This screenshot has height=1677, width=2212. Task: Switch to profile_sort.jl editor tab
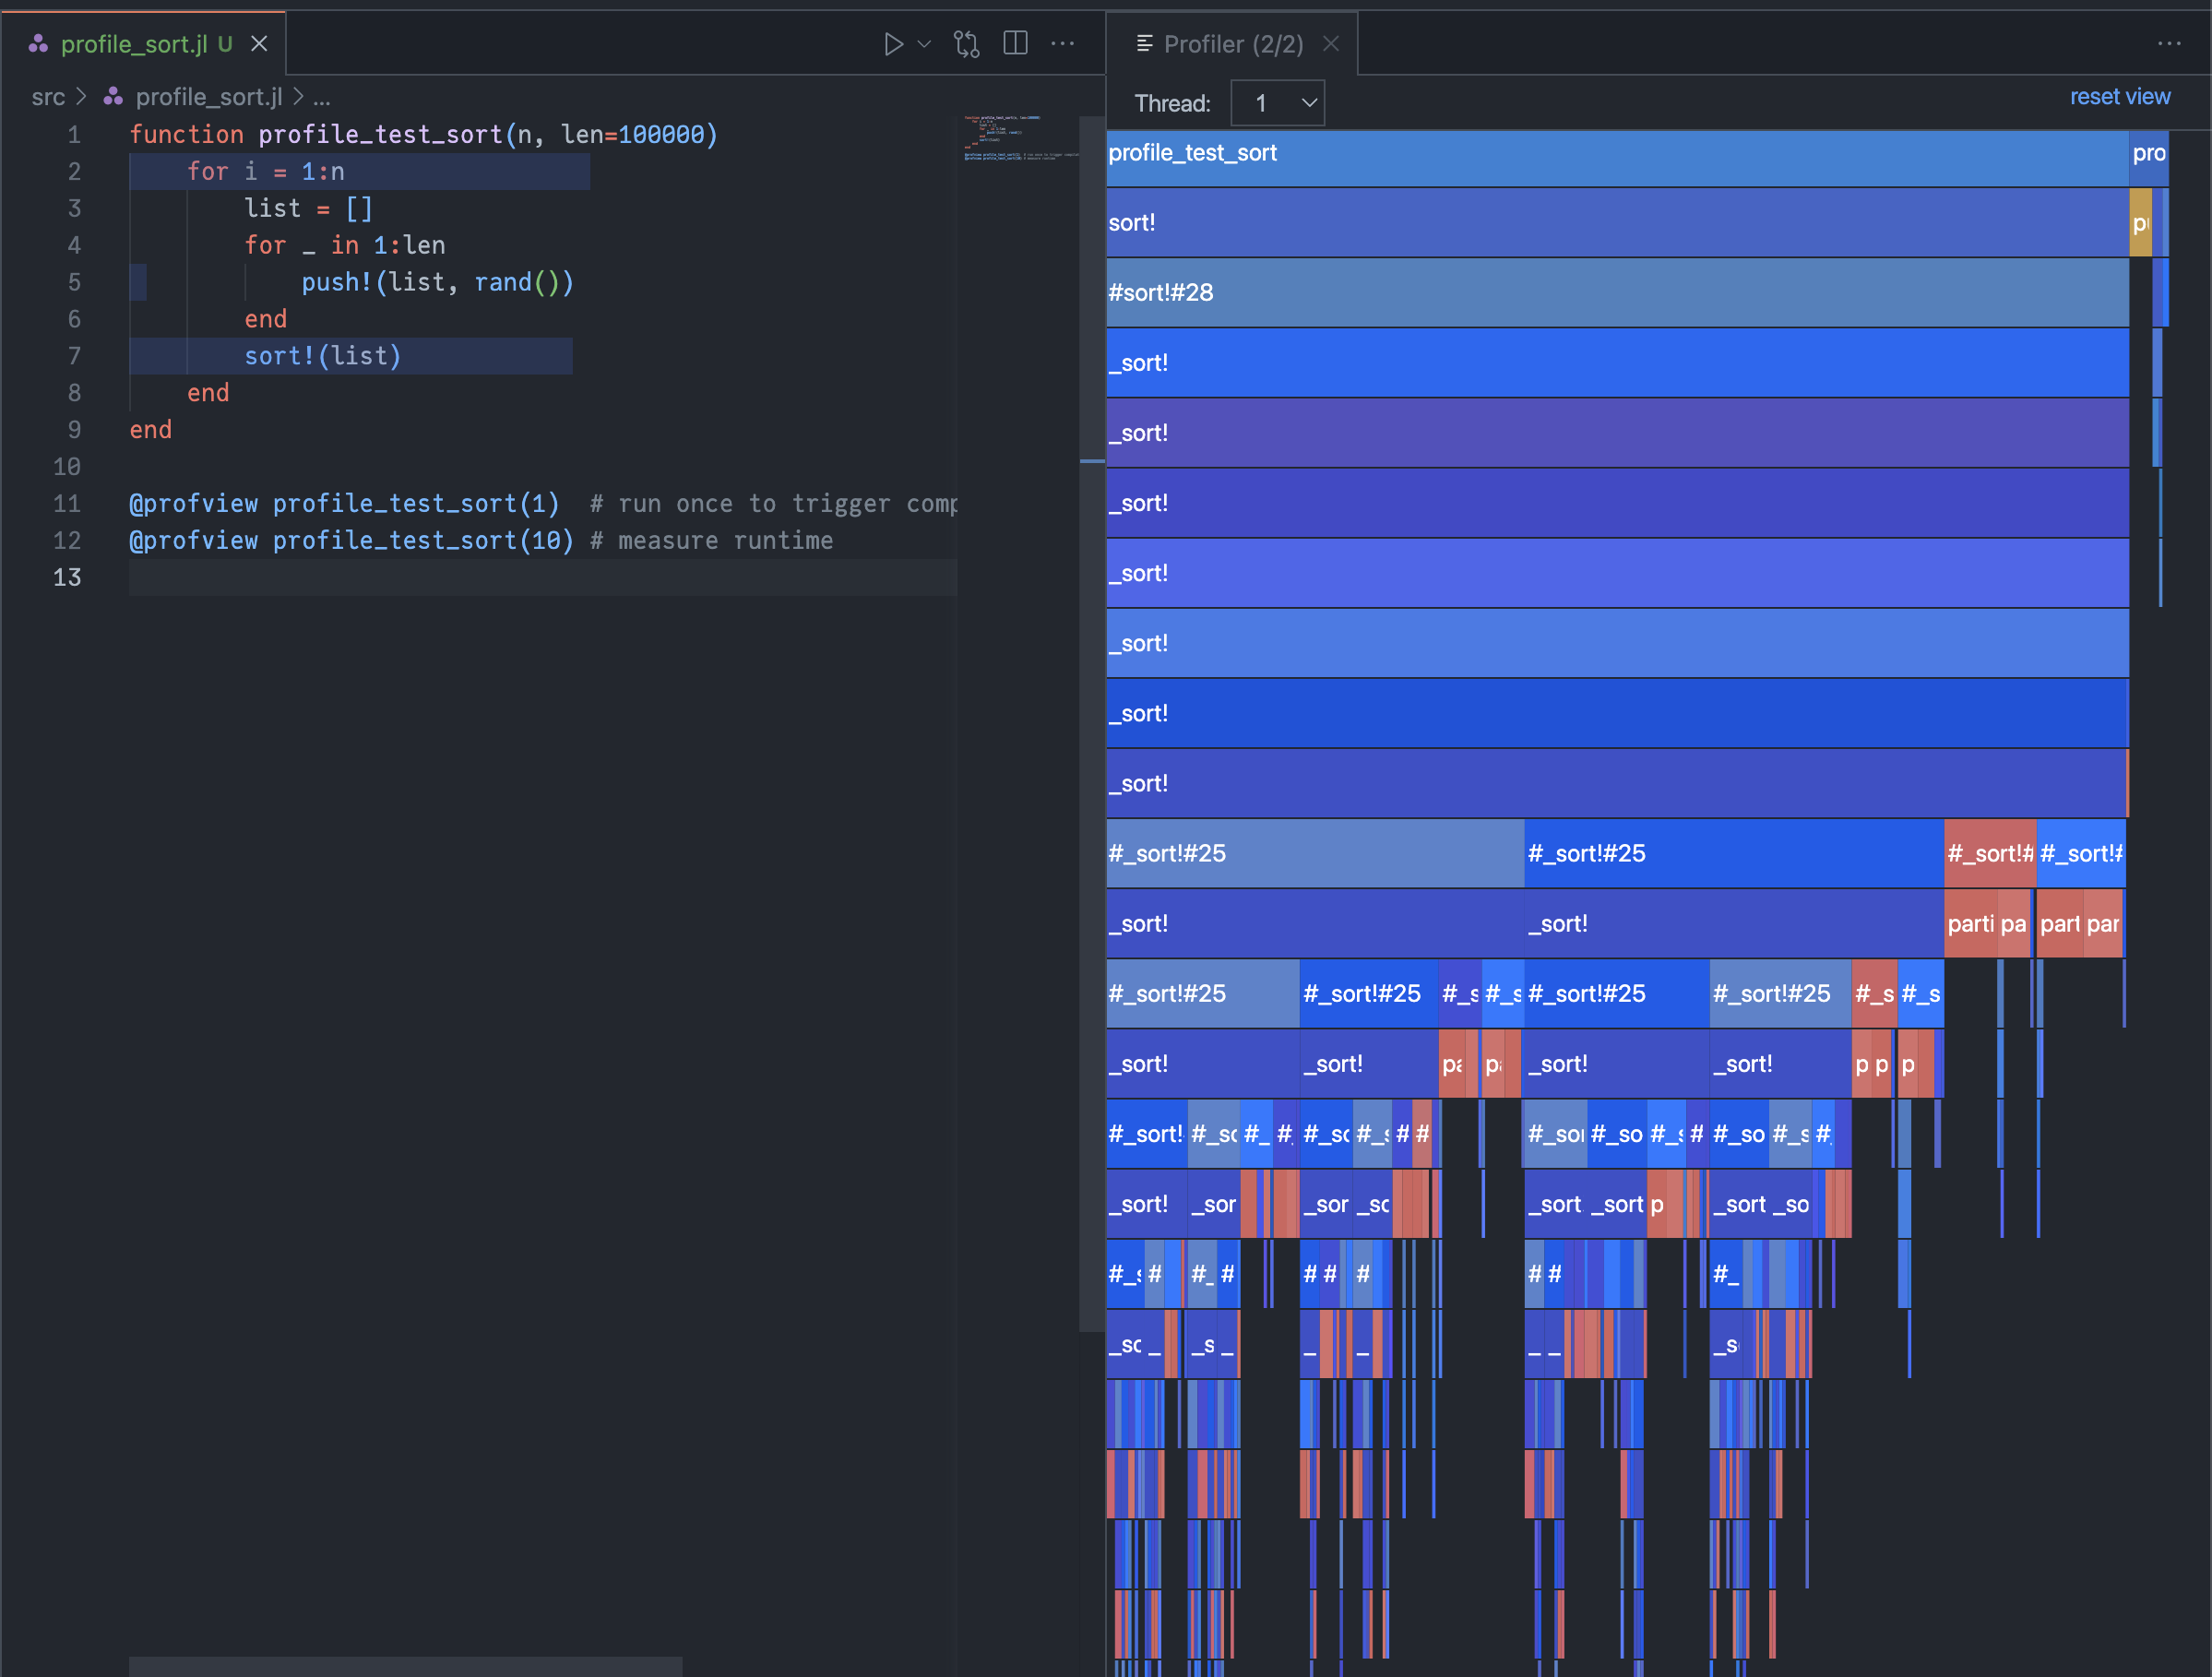134,44
